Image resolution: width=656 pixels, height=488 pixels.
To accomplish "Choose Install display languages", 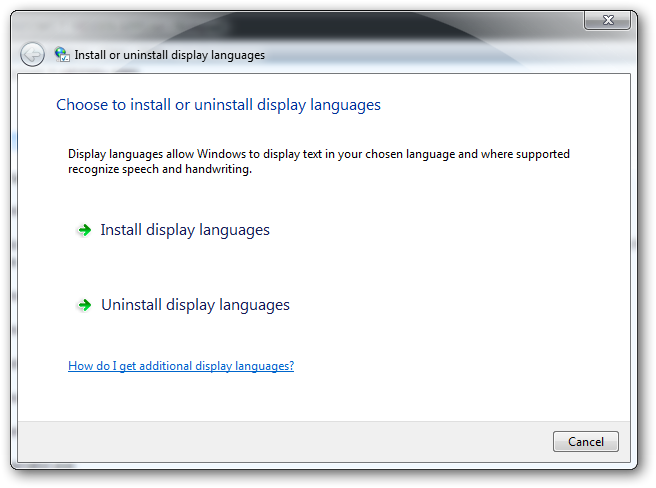I will tap(185, 230).
